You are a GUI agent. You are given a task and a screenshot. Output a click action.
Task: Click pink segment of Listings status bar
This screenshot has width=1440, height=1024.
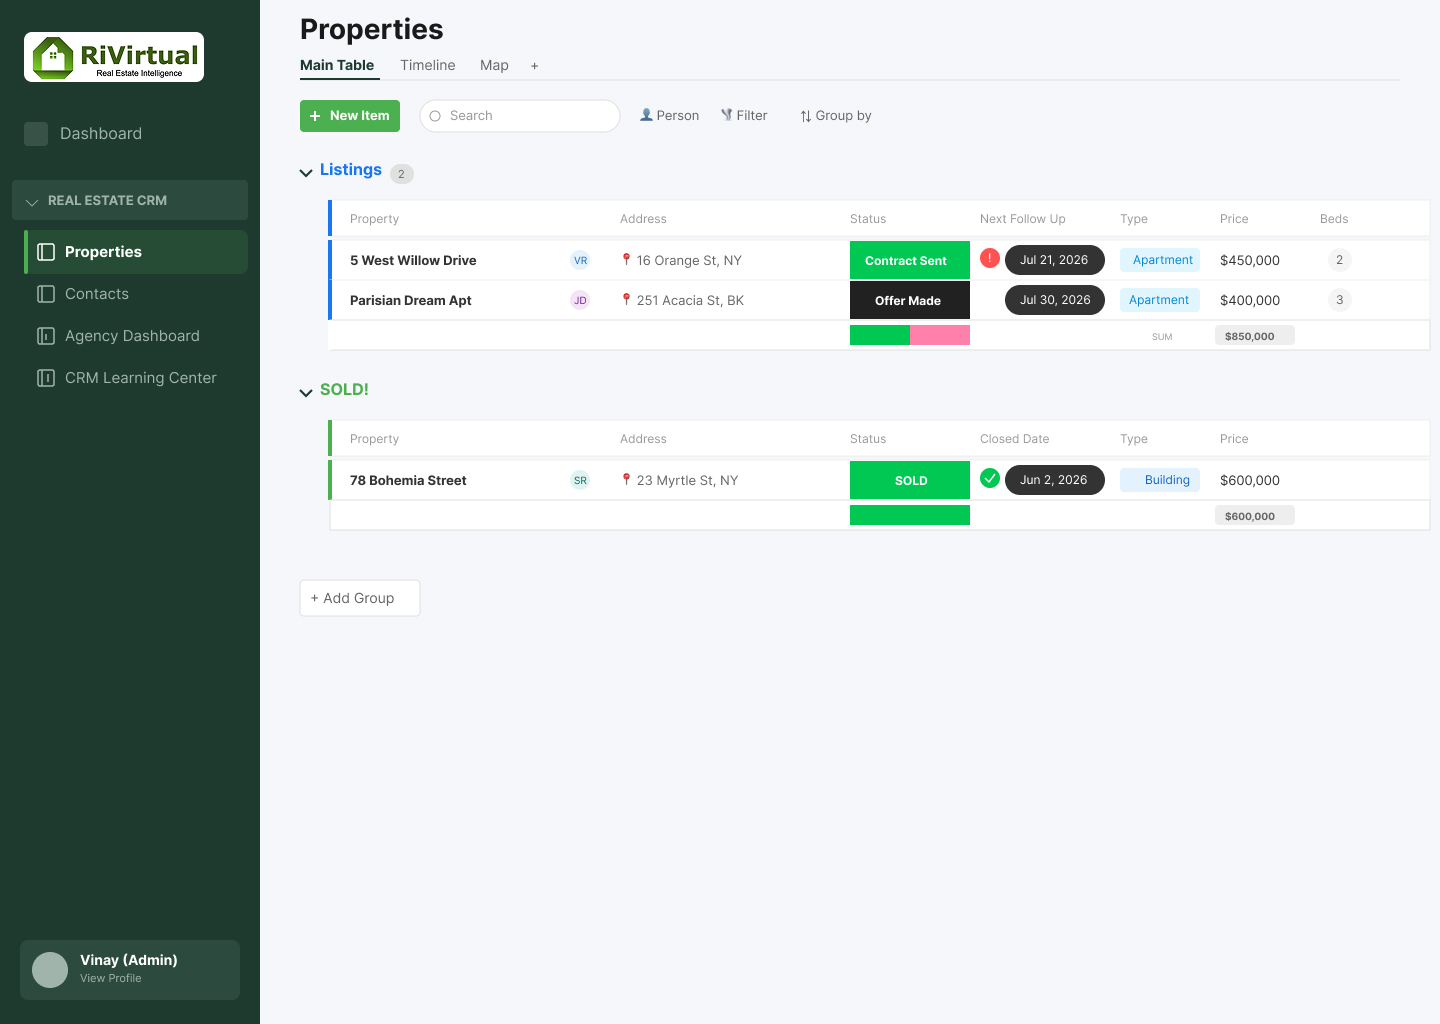point(940,335)
